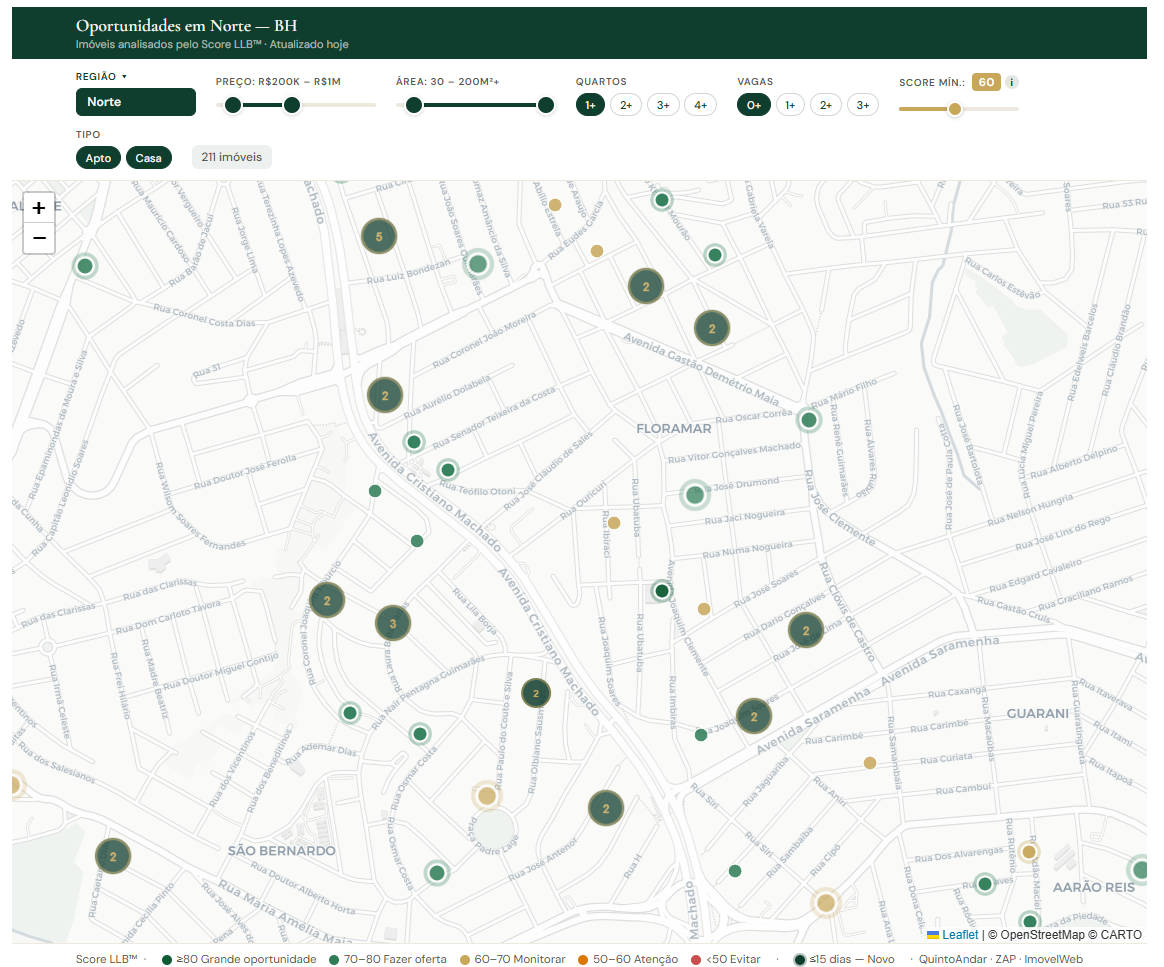Click the '60–70 Monitorar' legend entry
1164x967 pixels.
512,960
